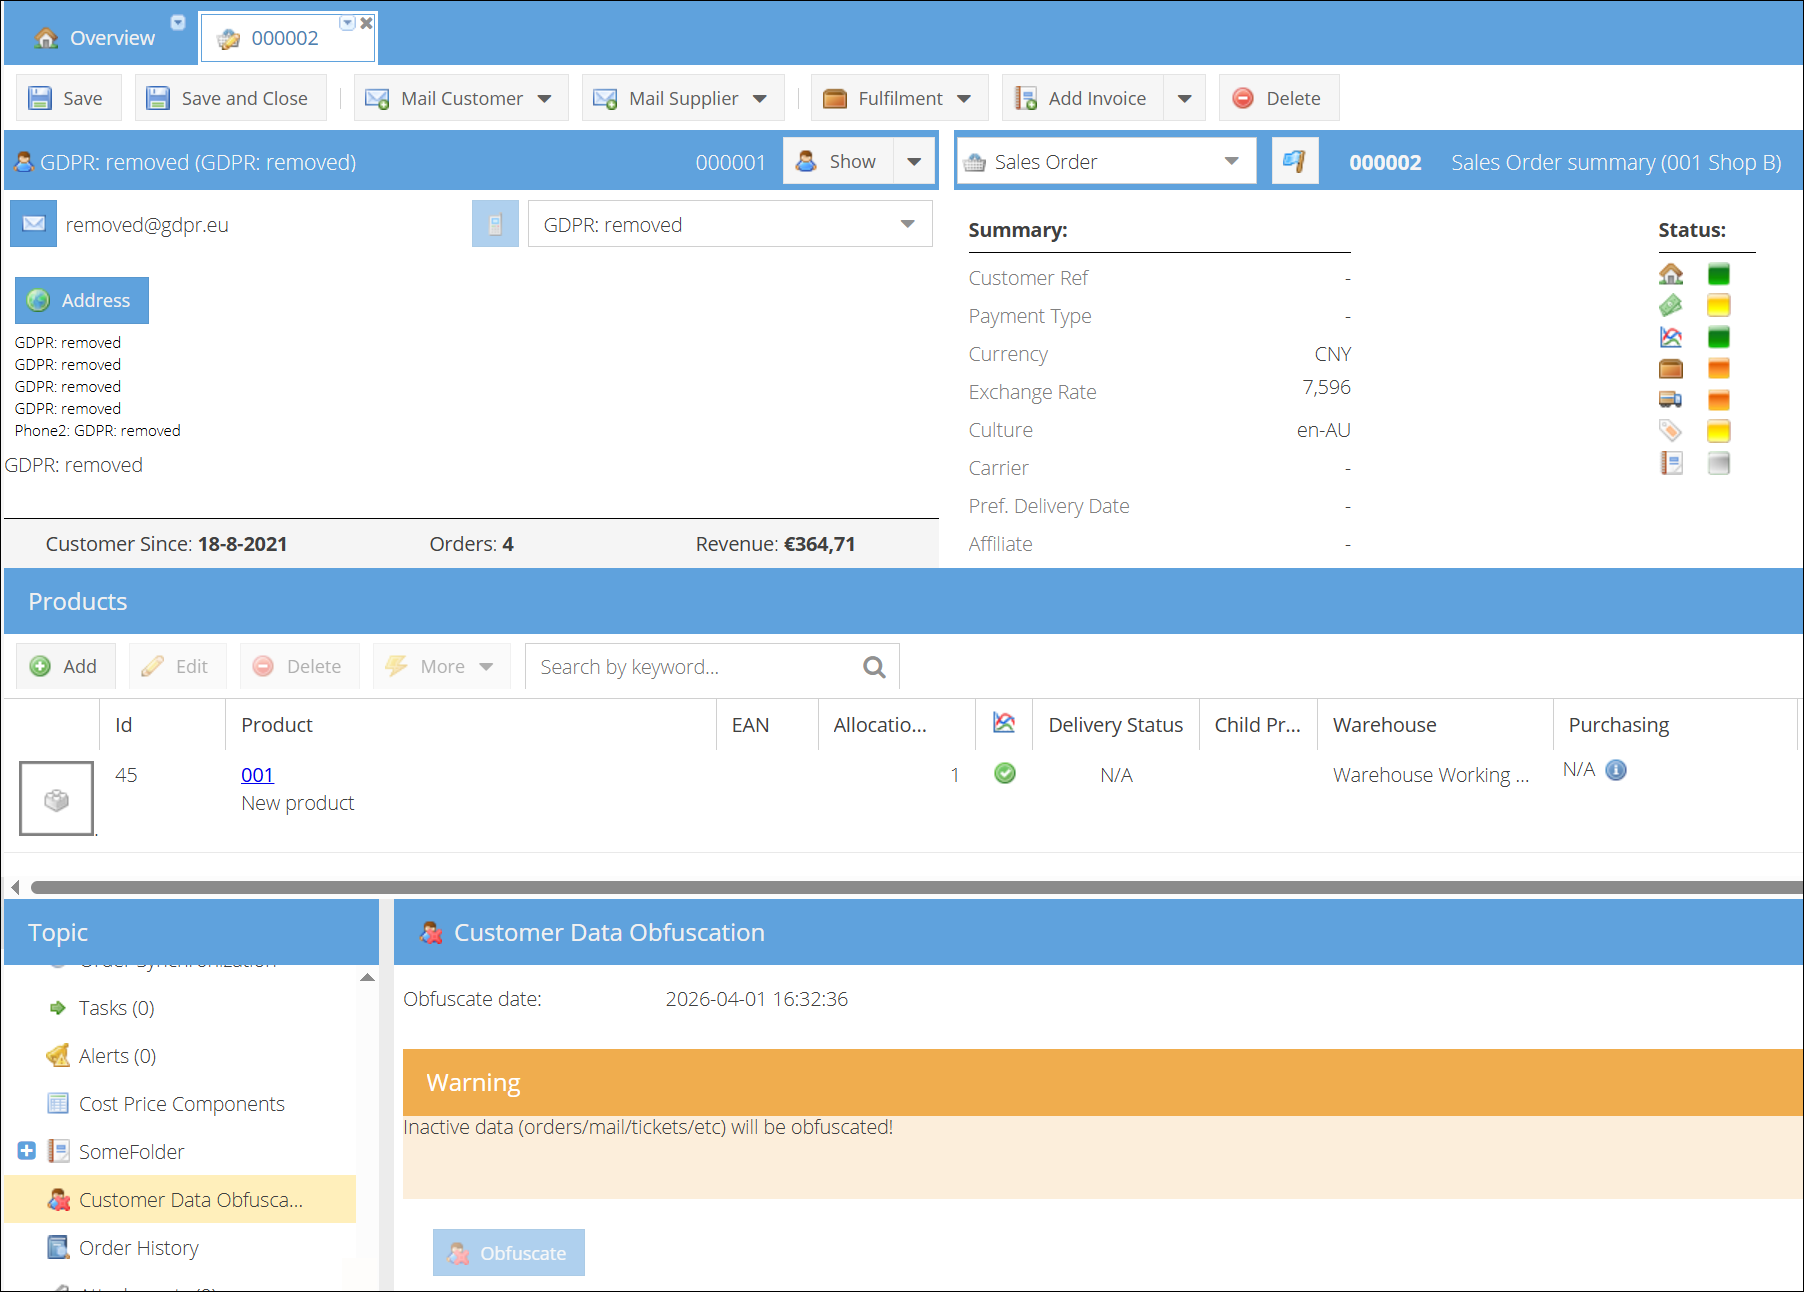This screenshot has height=1292, width=1804.
Task: Select Order History in Topic list
Action: 139,1248
